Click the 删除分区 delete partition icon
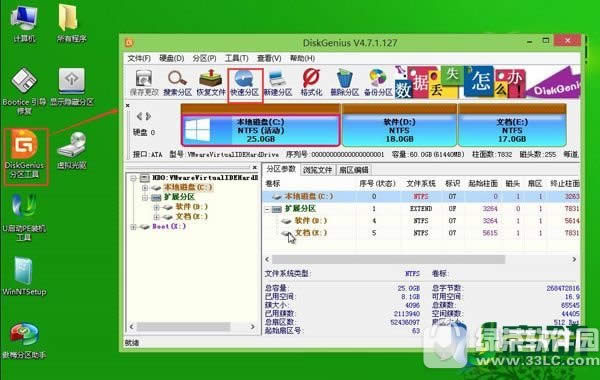 pos(344,83)
